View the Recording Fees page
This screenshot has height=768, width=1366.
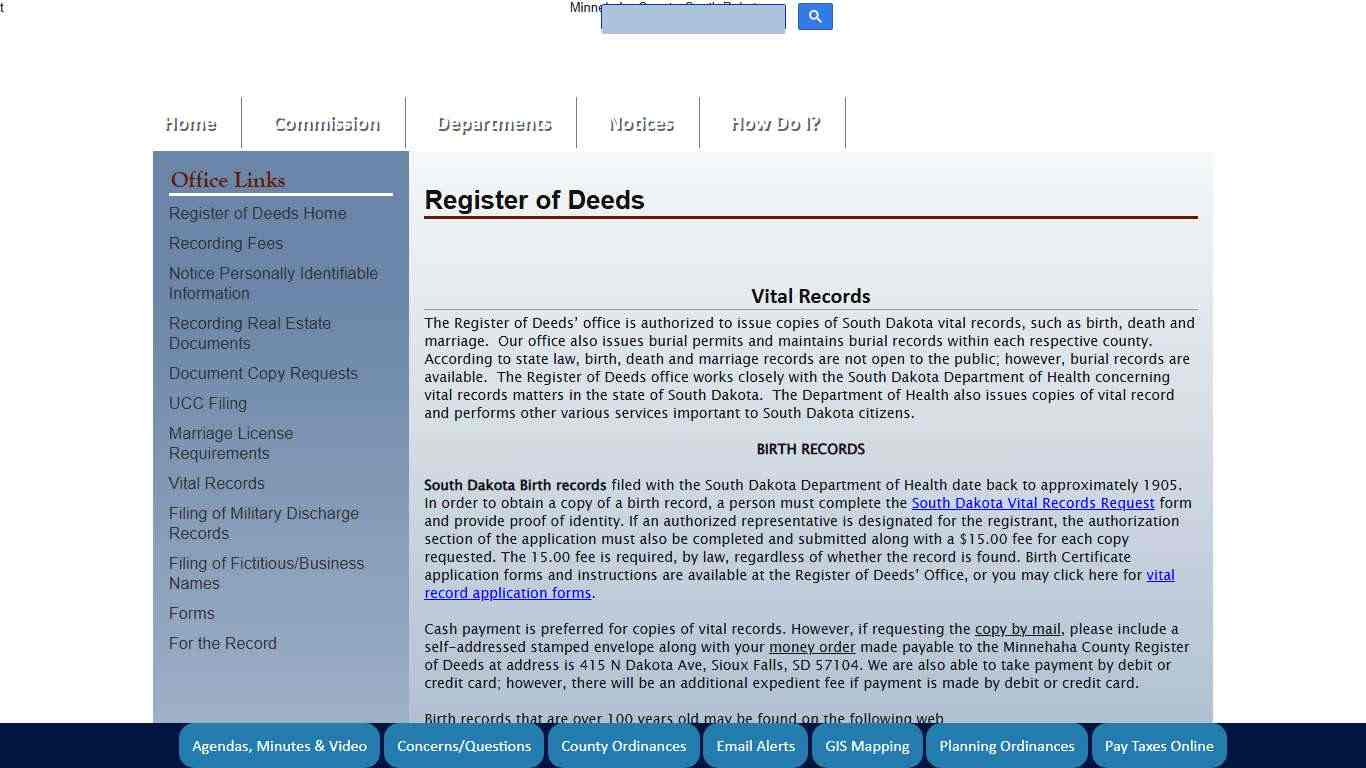tap(225, 243)
